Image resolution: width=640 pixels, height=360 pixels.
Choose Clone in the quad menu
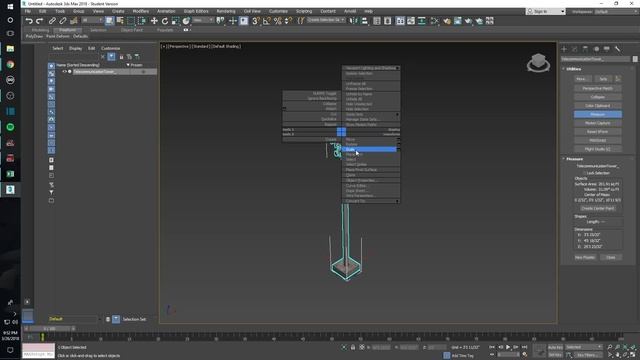[x=371, y=175]
